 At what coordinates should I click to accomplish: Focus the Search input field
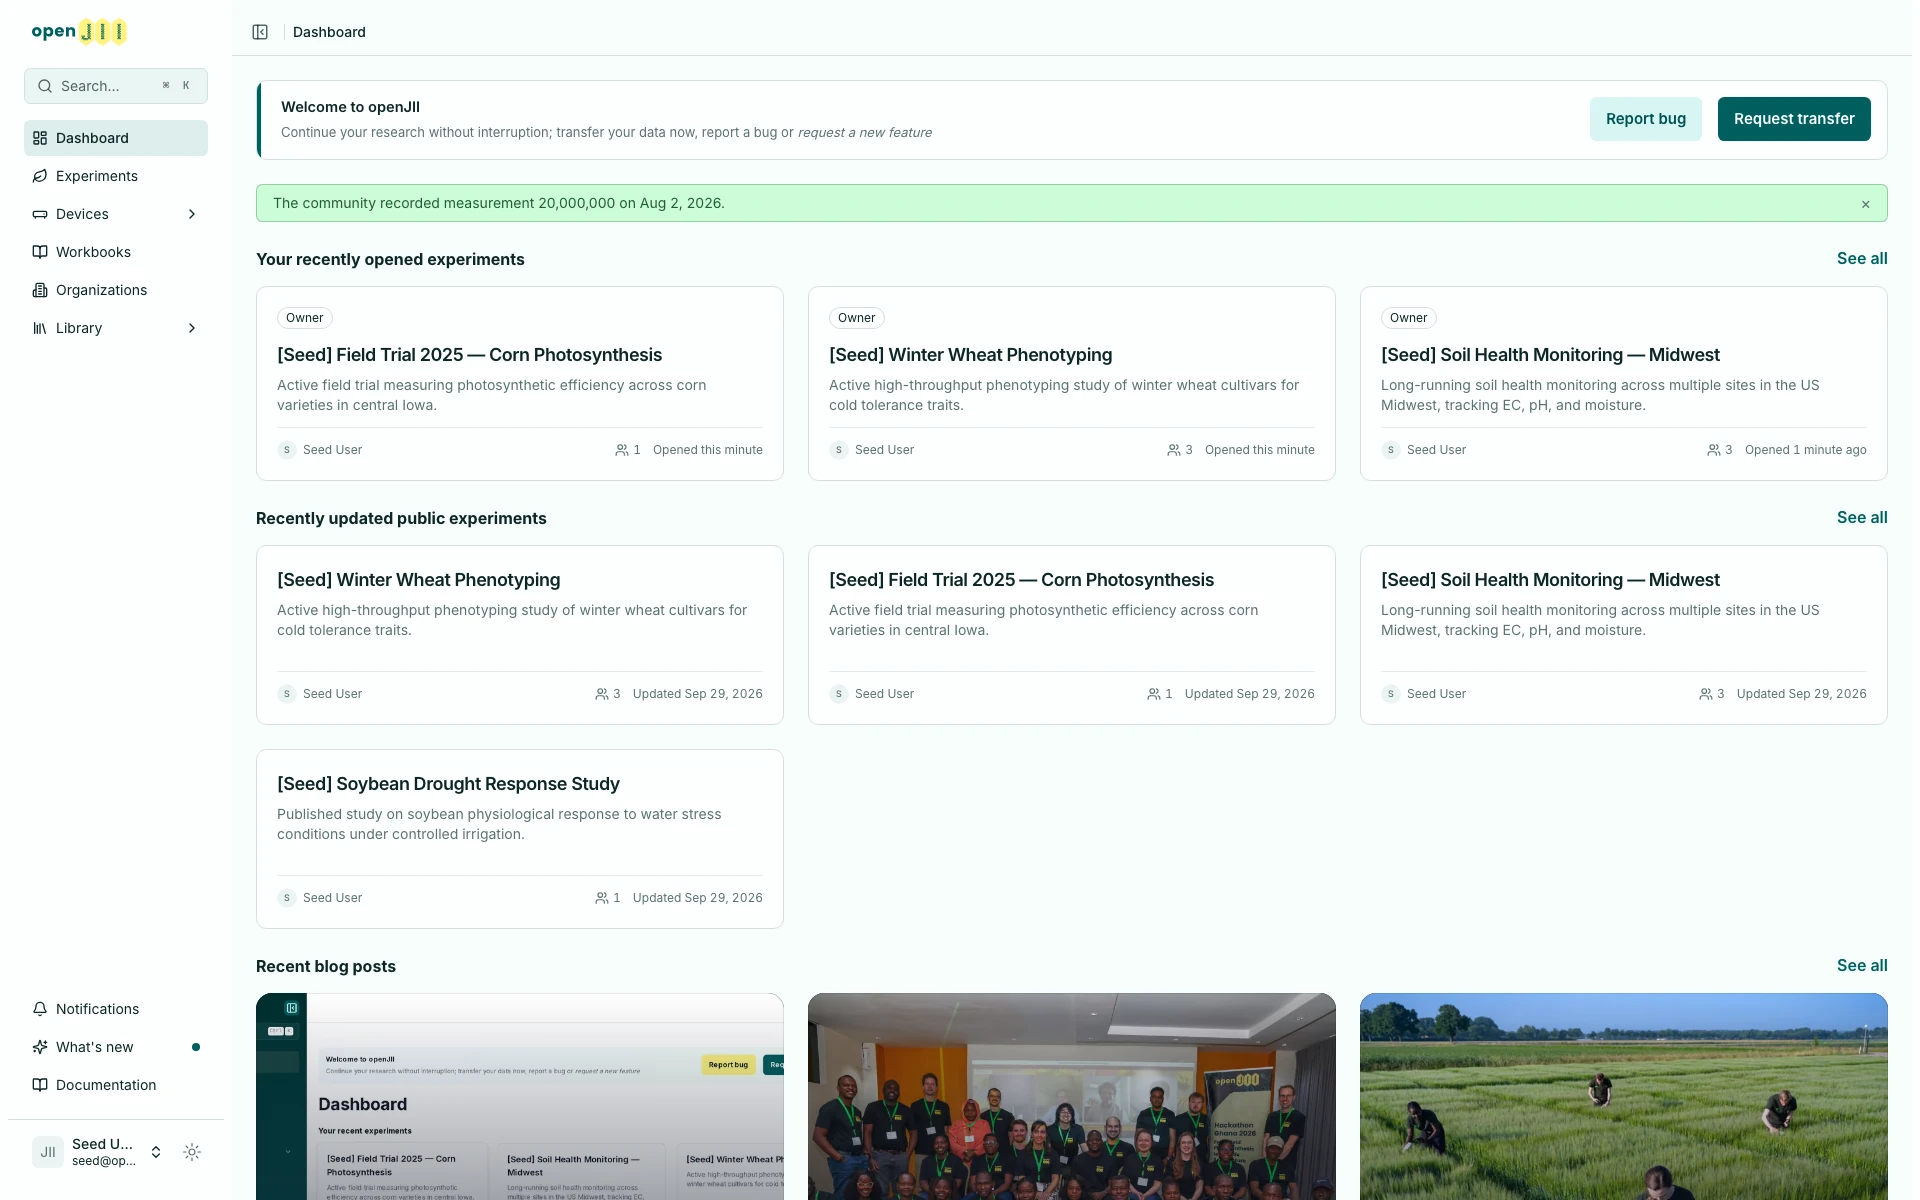(116, 86)
